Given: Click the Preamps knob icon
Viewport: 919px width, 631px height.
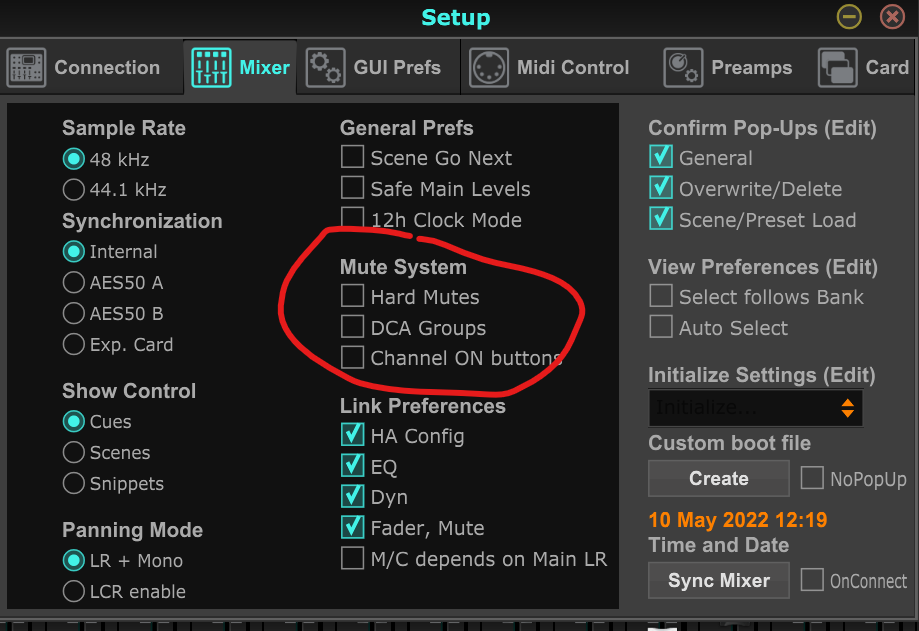Looking at the screenshot, I should point(683,68).
